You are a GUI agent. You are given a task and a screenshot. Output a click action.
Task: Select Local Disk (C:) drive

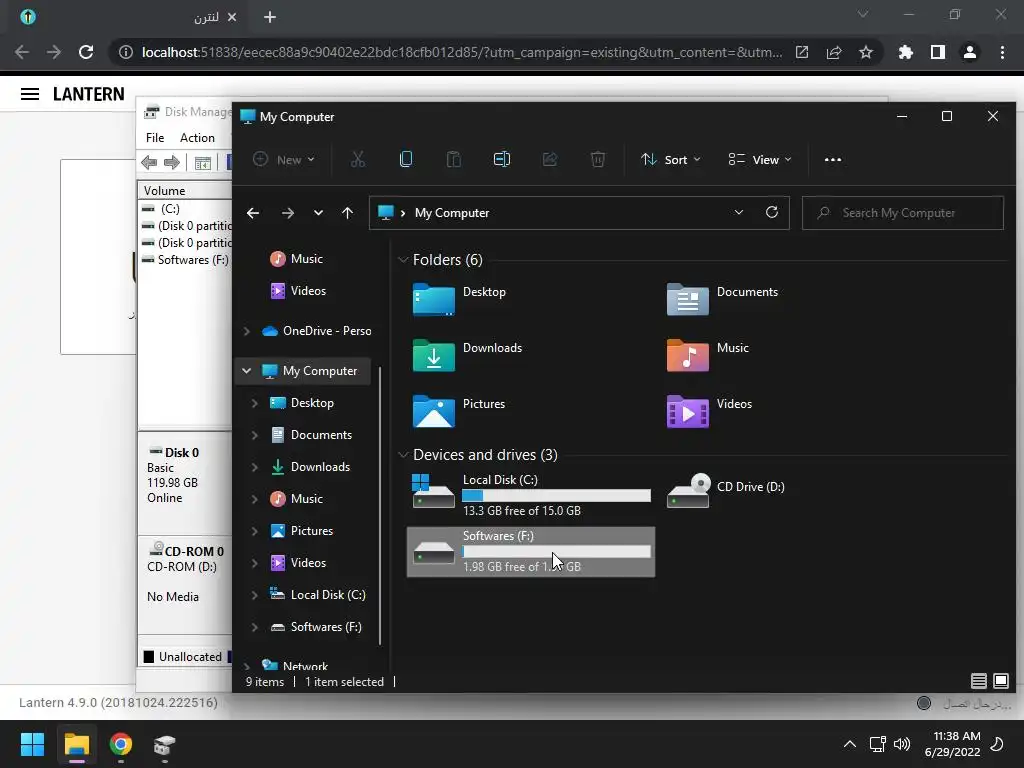[x=530, y=495]
